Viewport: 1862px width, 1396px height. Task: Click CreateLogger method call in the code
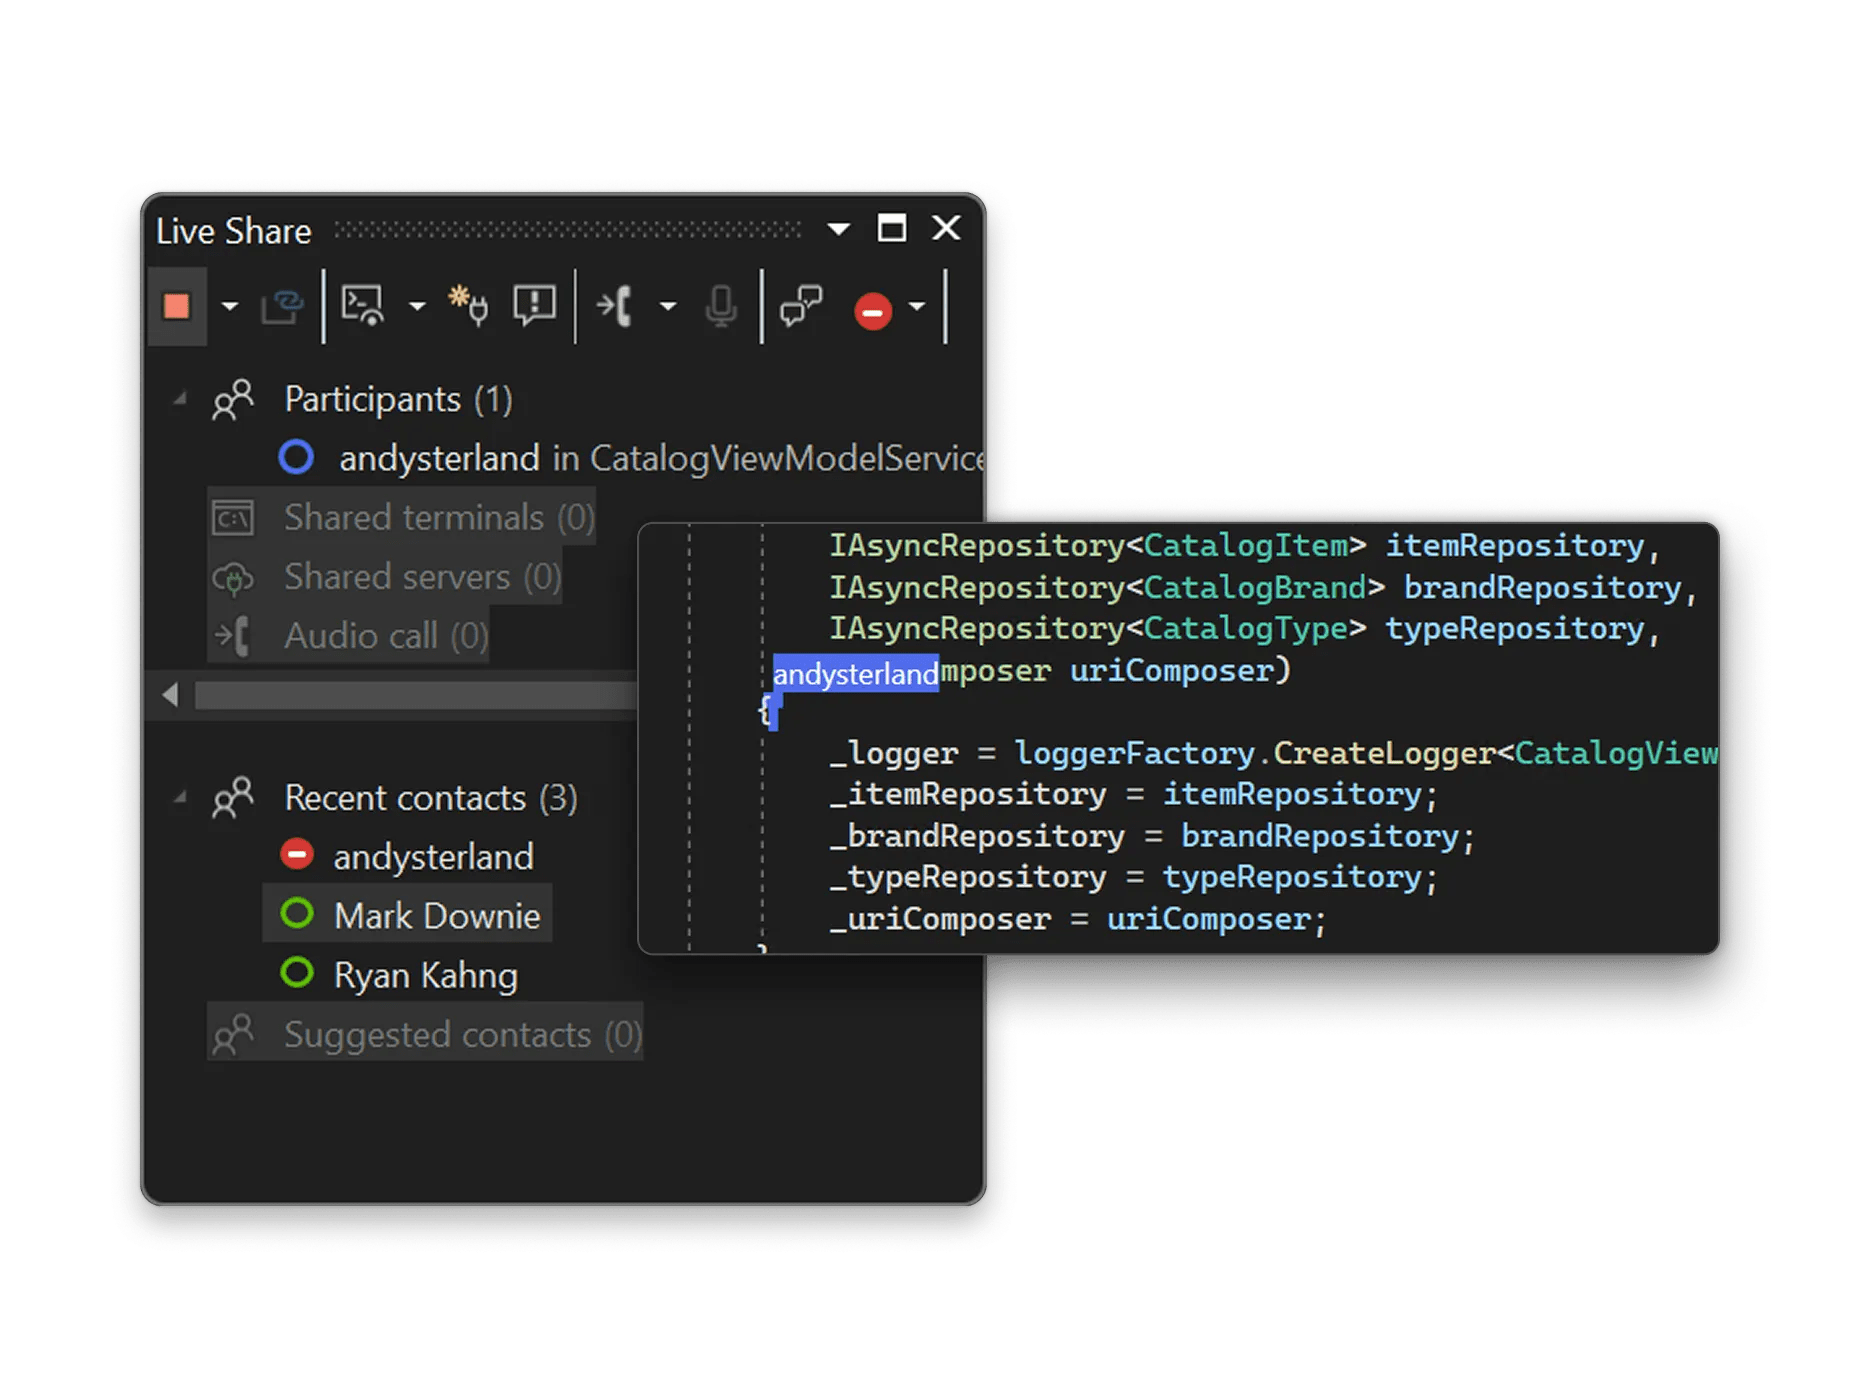coord(1384,753)
